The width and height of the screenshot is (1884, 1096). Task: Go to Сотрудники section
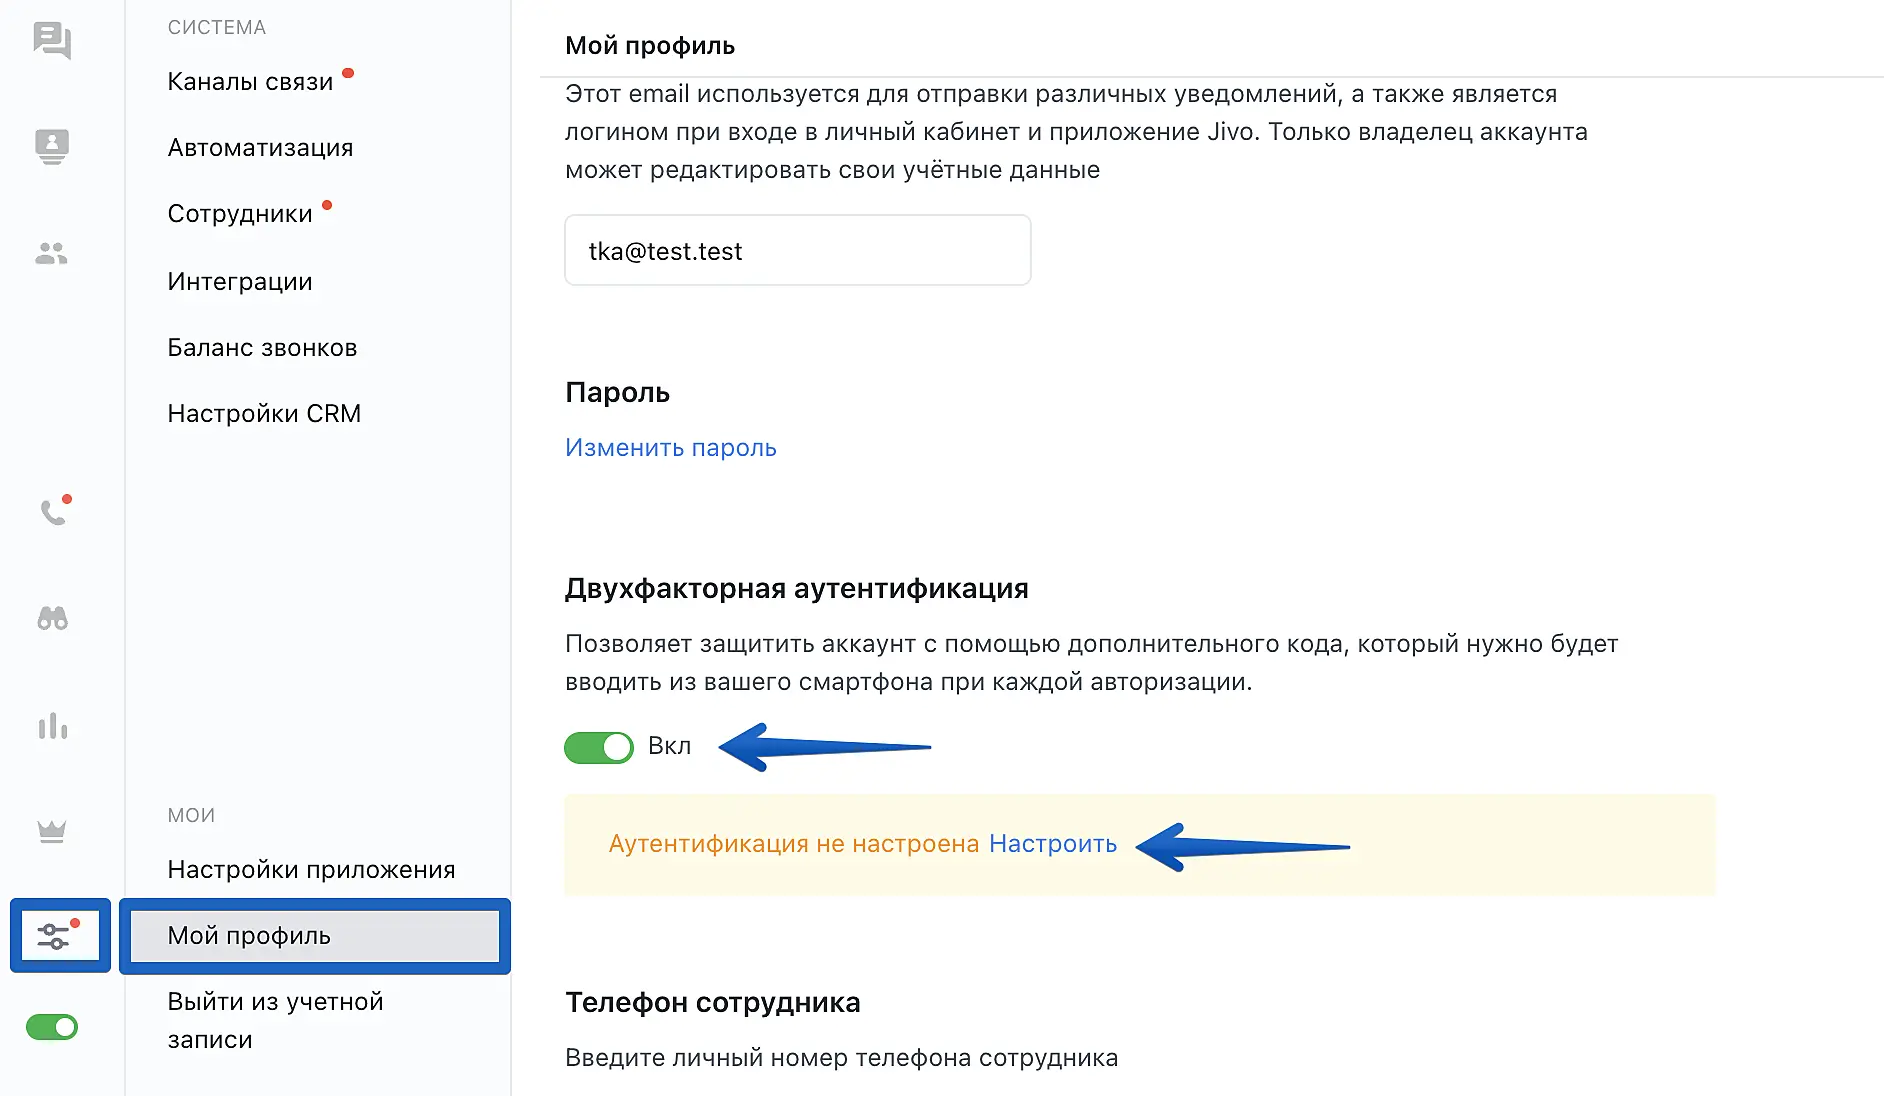[240, 214]
